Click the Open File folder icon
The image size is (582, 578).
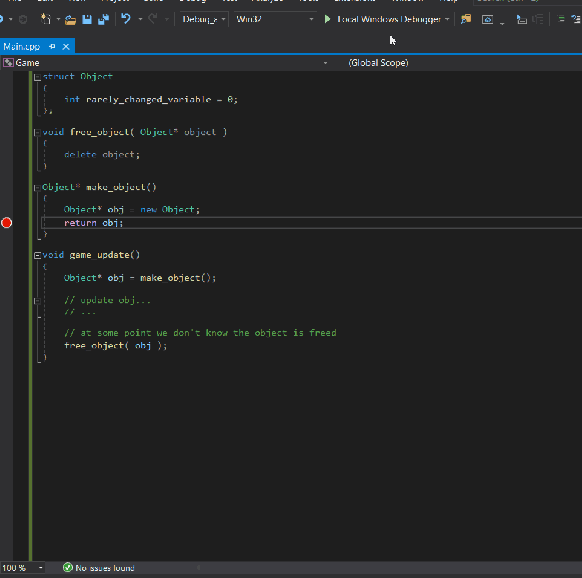(x=70, y=19)
